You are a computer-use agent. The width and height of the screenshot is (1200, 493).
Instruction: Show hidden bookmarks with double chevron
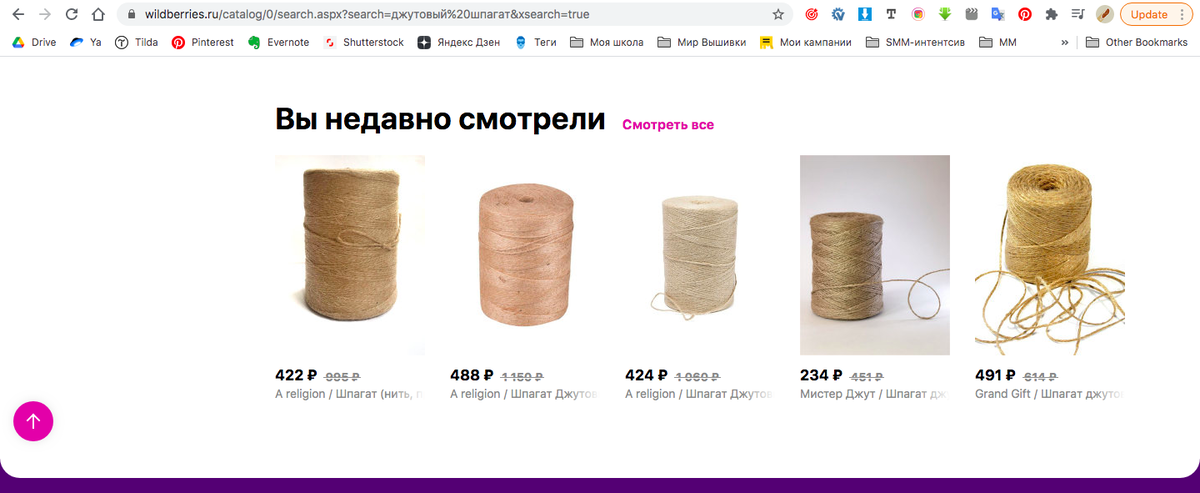coord(1065,43)
